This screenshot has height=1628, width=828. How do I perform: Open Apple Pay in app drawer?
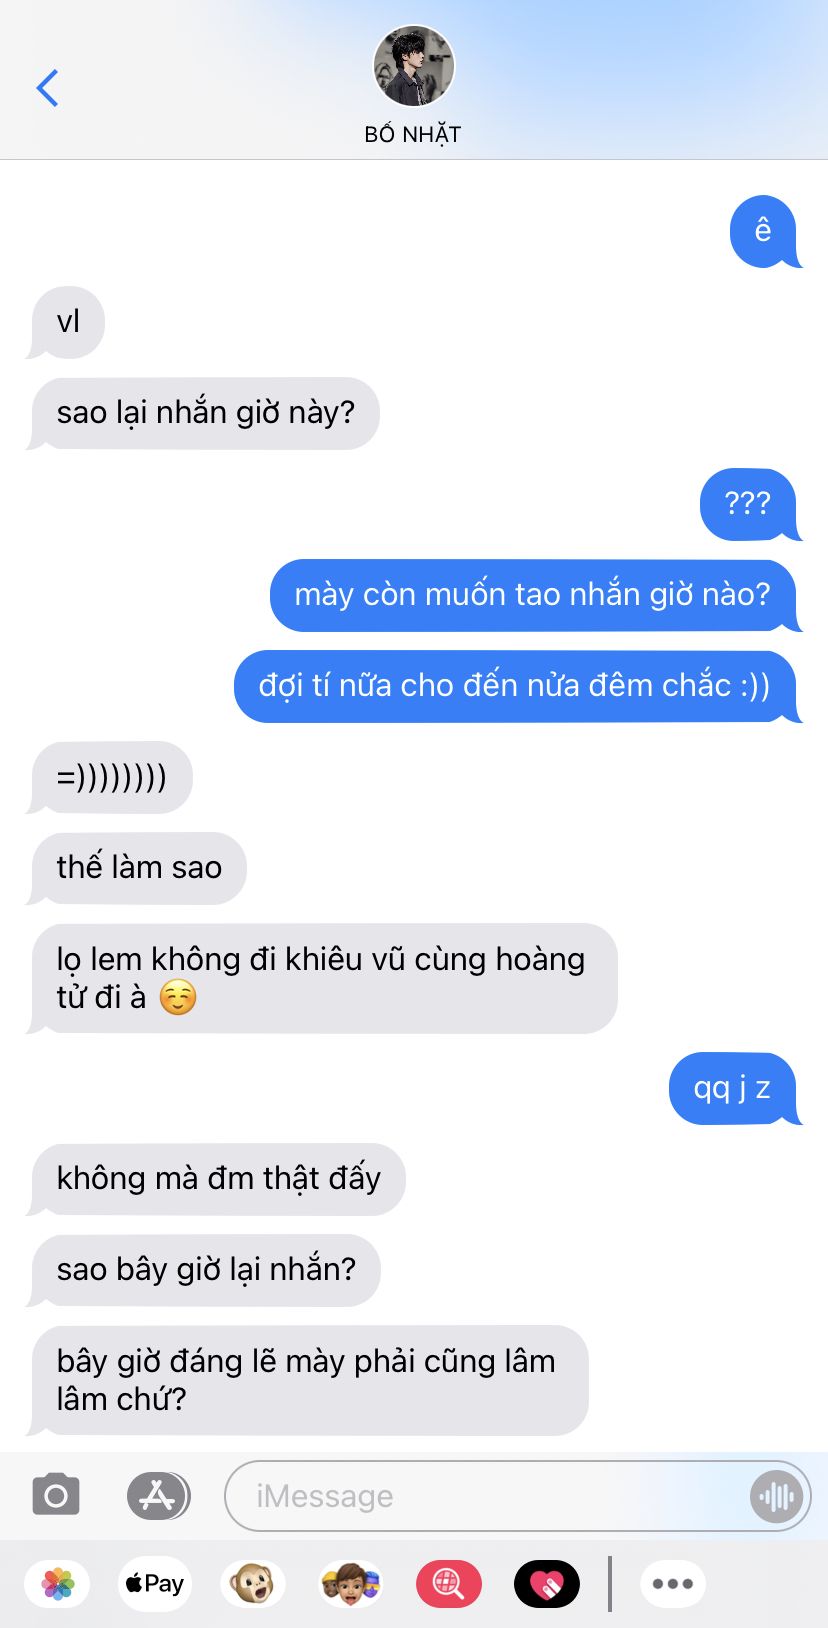pyautogui.click(x=155, y=1584)
